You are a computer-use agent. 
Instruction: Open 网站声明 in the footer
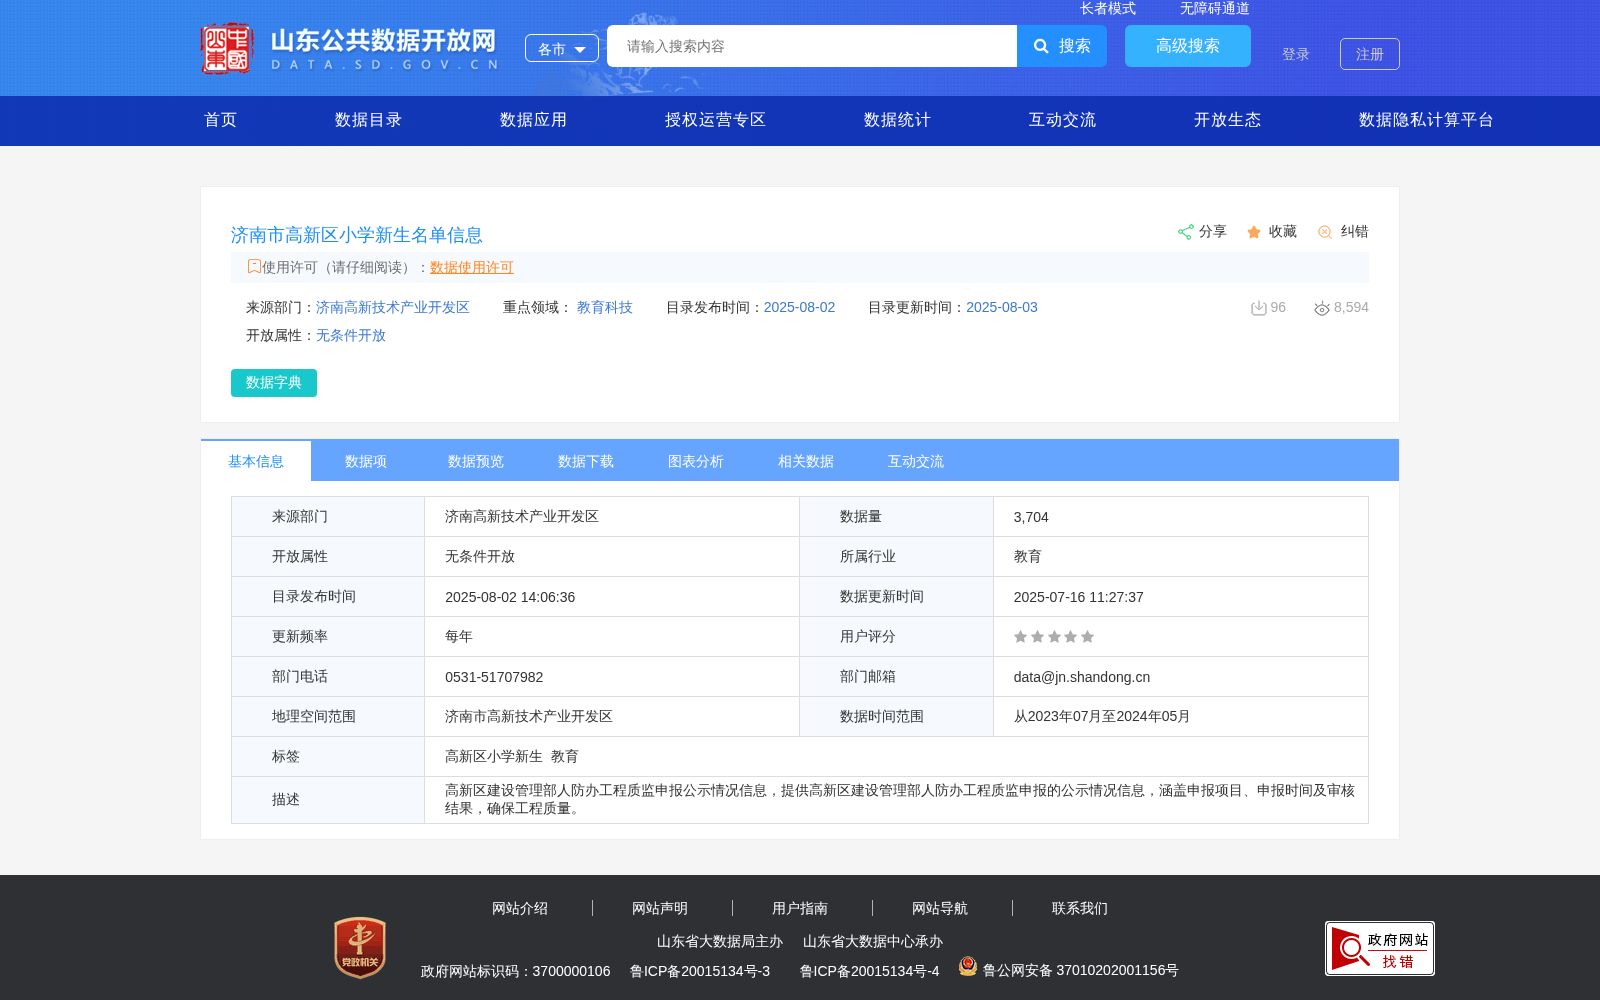[660, 908]
